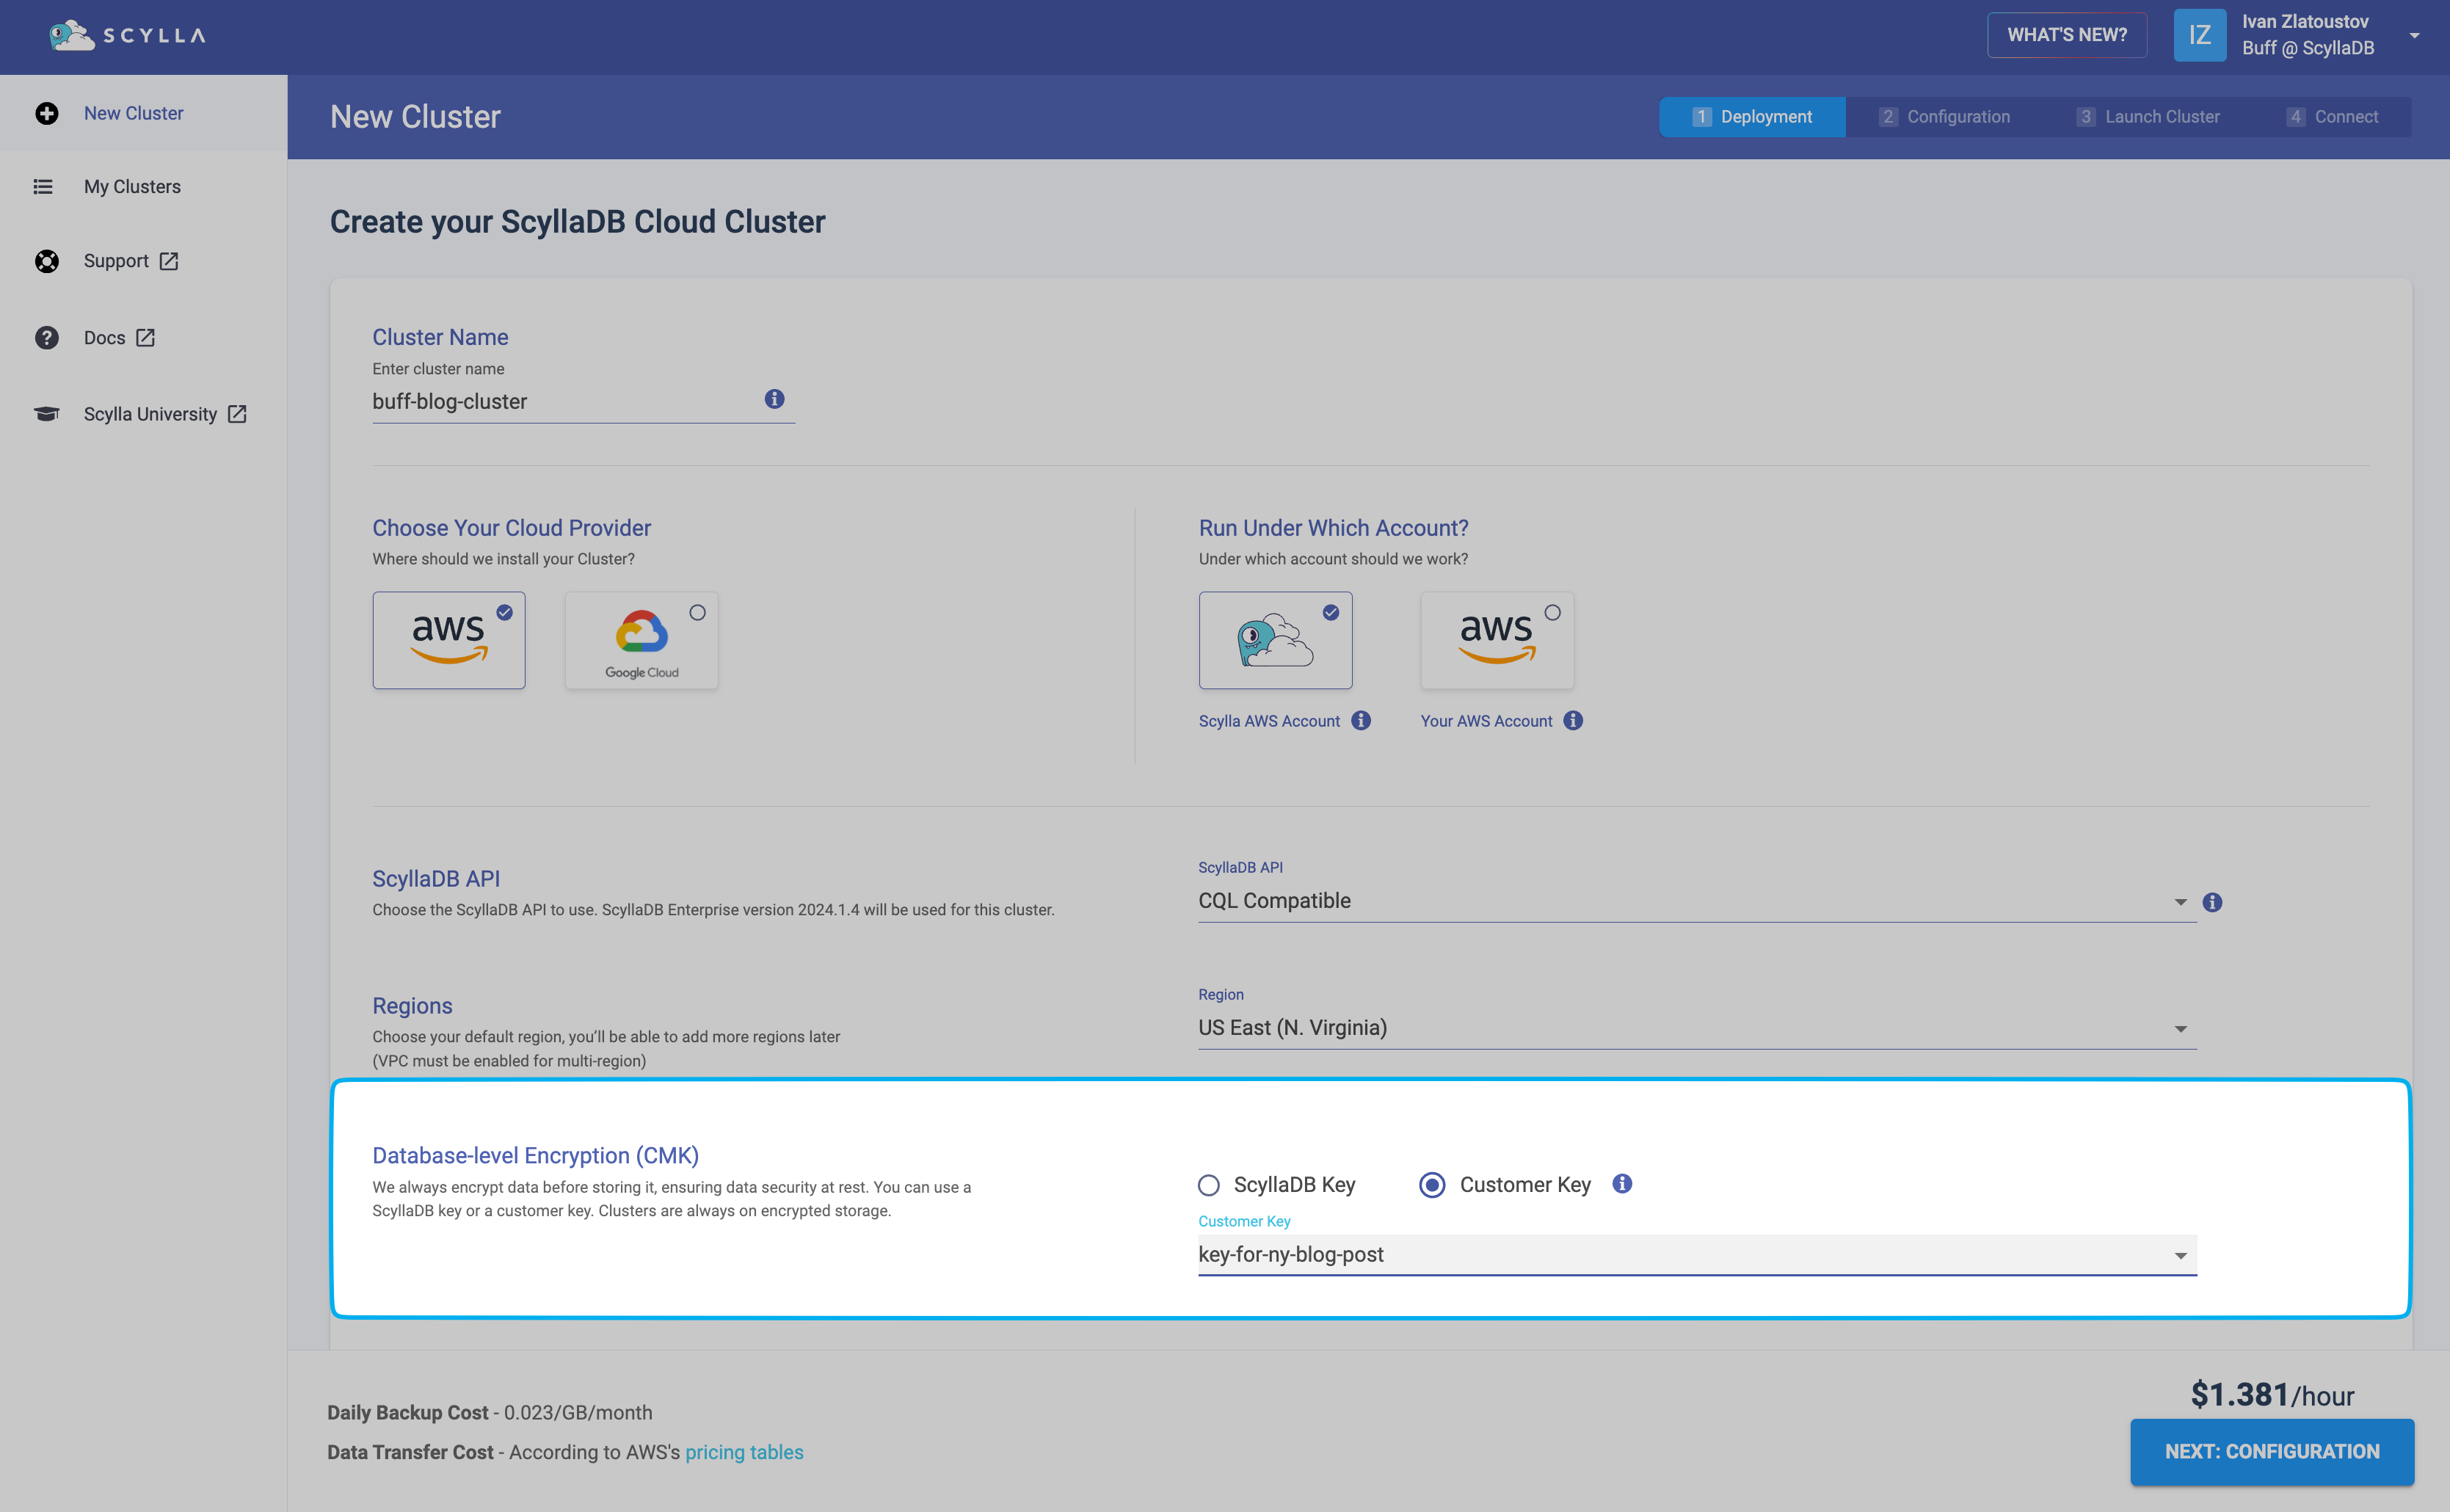Viewport: 2450px width, 1512px height.
Task: Click the Docs question mark icon
Action: [46, 338]
